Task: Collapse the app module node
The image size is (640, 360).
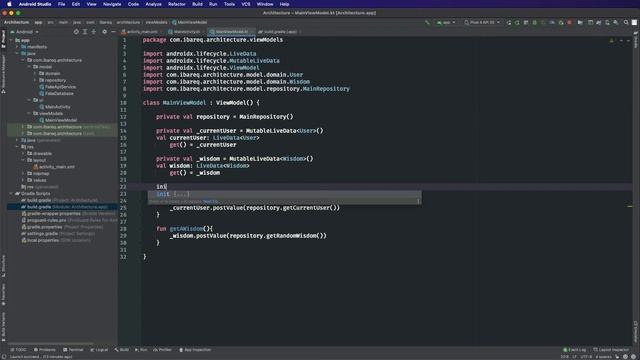Action: pos(11,40)
